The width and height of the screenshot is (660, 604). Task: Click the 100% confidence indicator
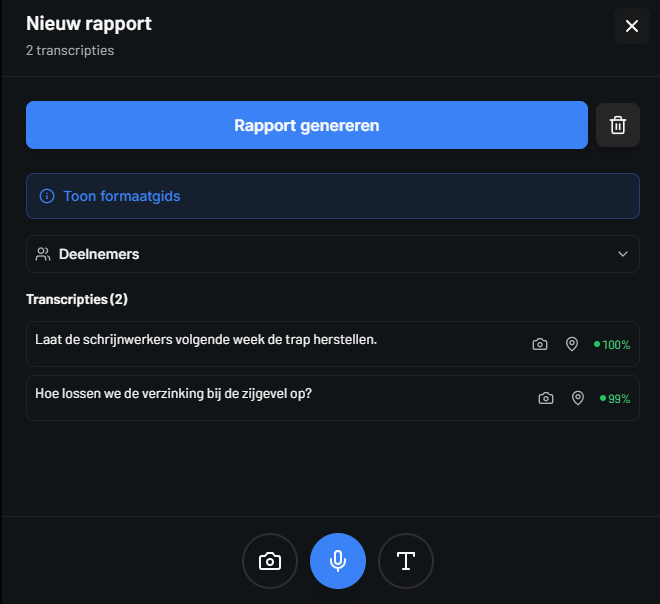[613, 344]
